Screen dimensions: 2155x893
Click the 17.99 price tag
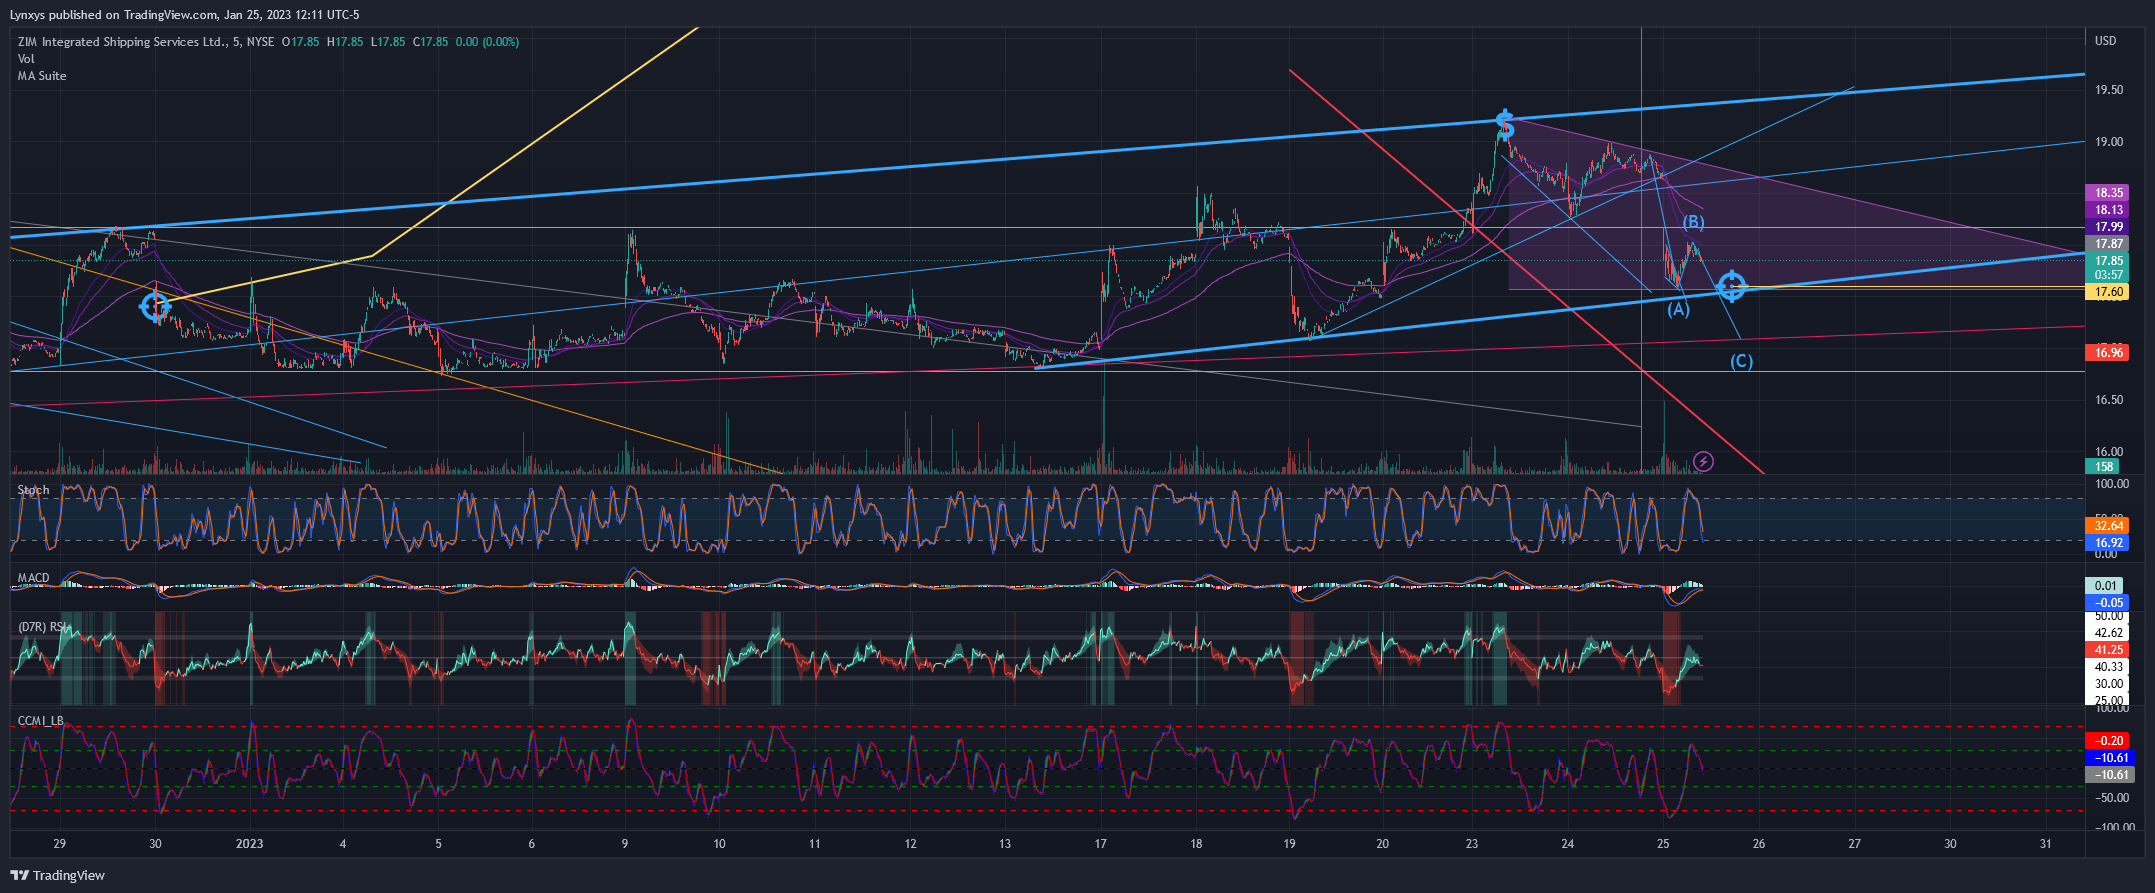(x=2109, y=227)
